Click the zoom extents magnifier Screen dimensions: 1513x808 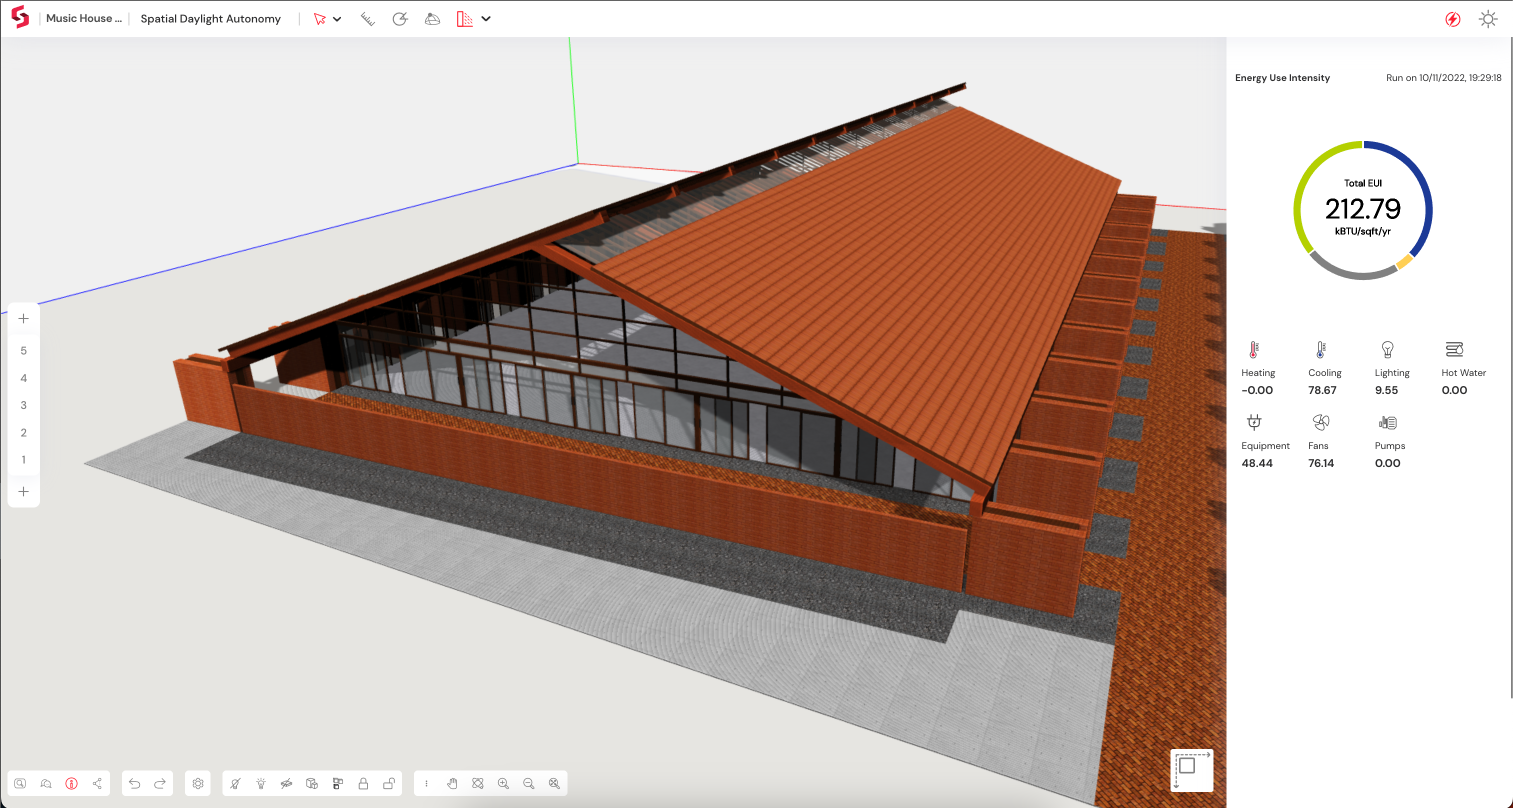pyautogui.click(x=554, y=783)
